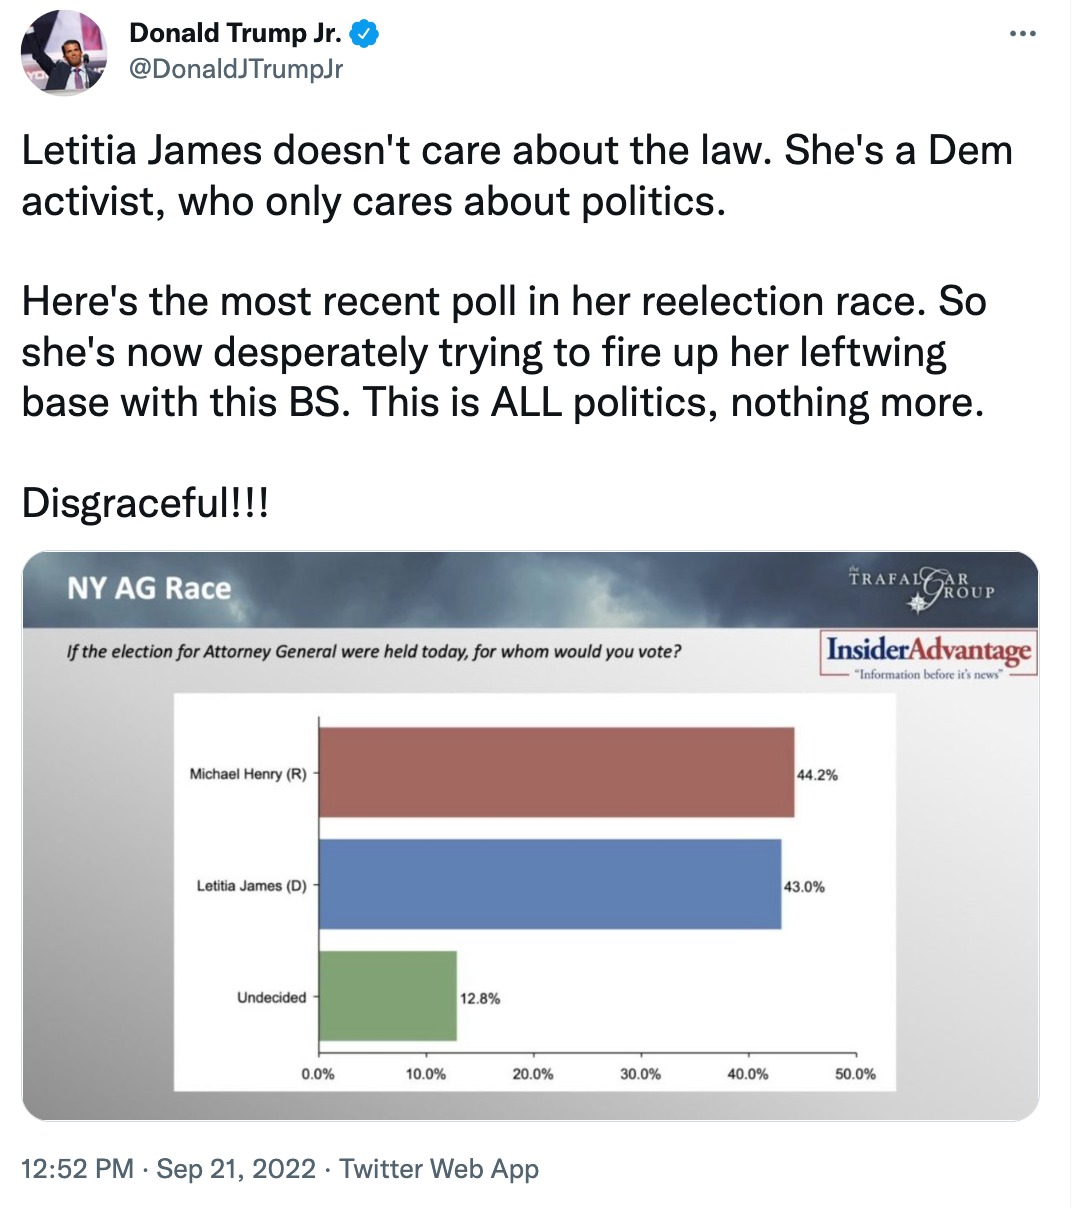Image resolution: width=1082 pixels, height=1208 pixels.
Task: Click the blue Letitia James bar
Action: (x=550, y=884)
